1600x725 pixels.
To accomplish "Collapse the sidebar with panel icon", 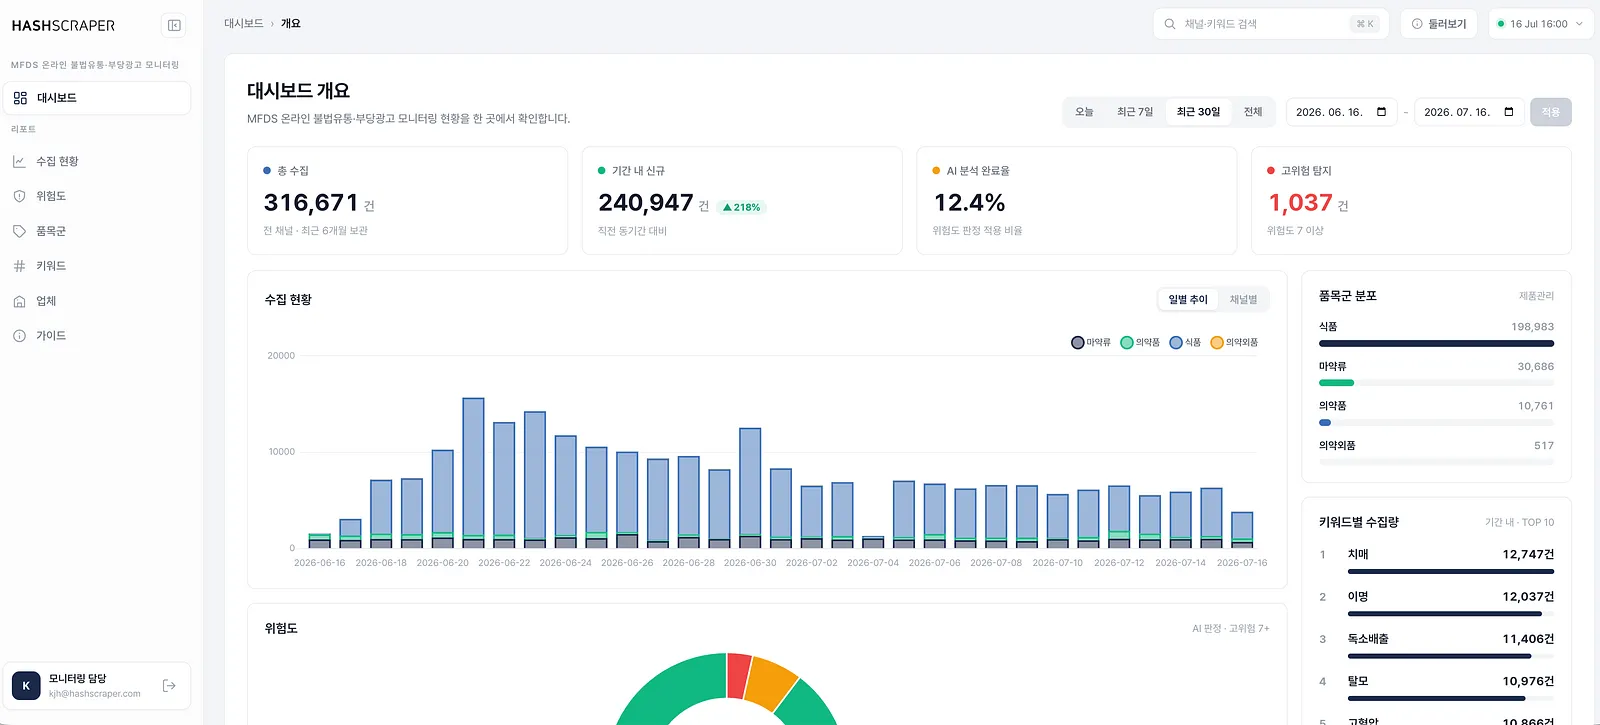I will (174, 25).
